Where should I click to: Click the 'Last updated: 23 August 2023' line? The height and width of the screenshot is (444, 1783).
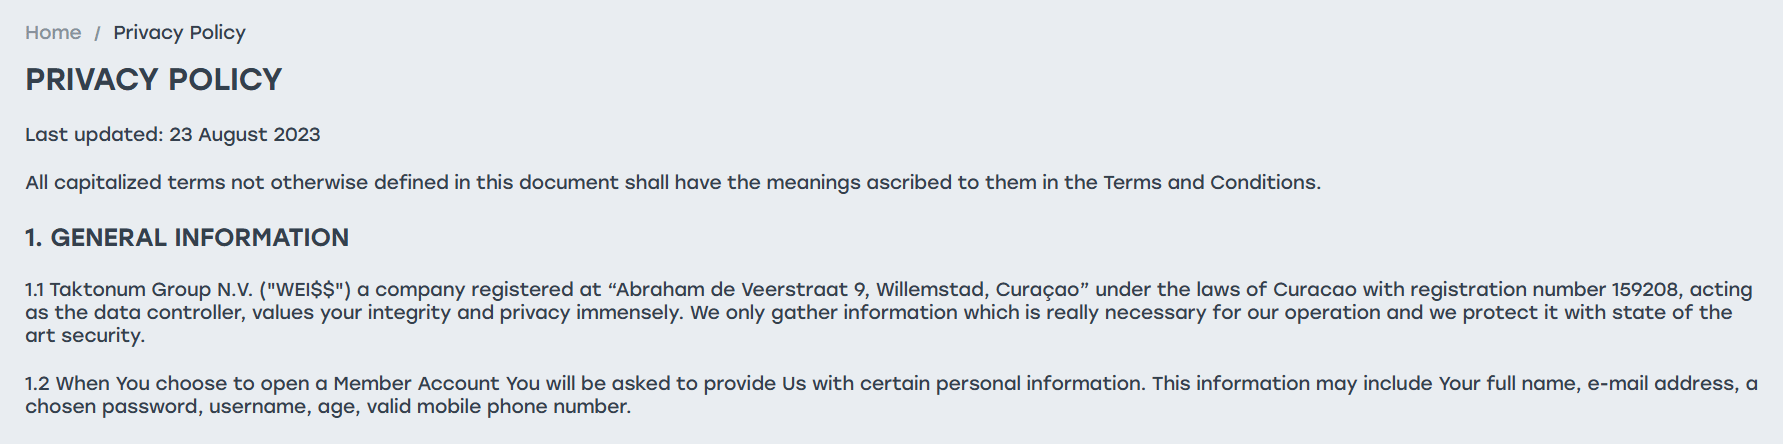point(172,135)
